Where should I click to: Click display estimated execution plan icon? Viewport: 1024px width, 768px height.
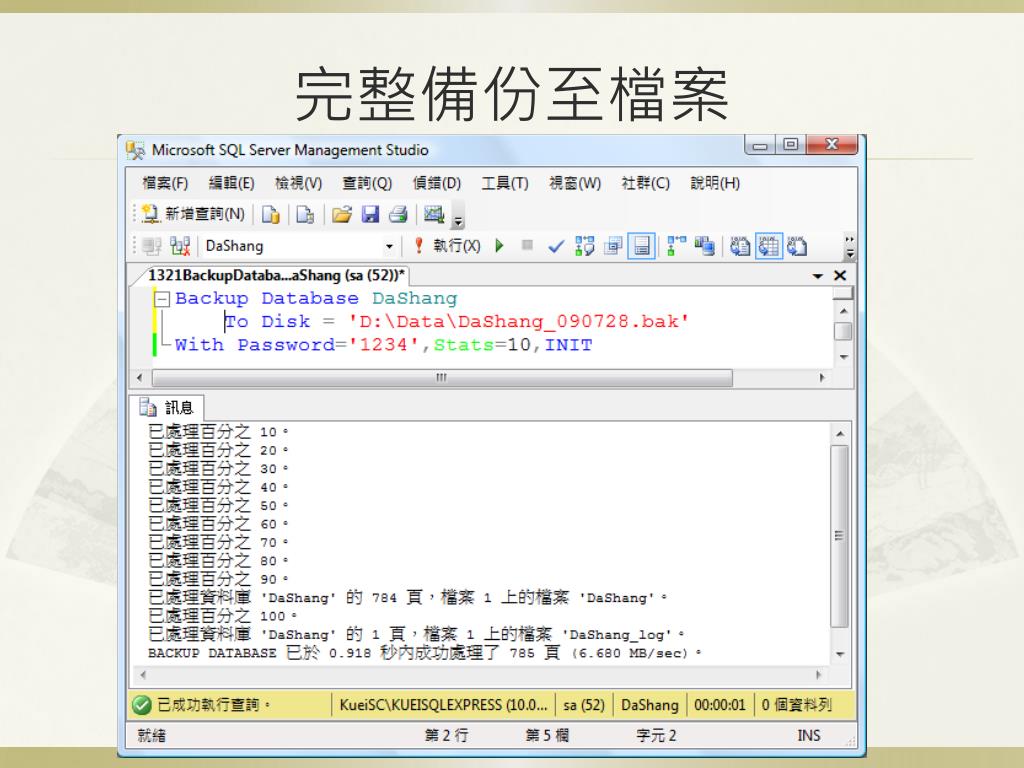point(584,246)
